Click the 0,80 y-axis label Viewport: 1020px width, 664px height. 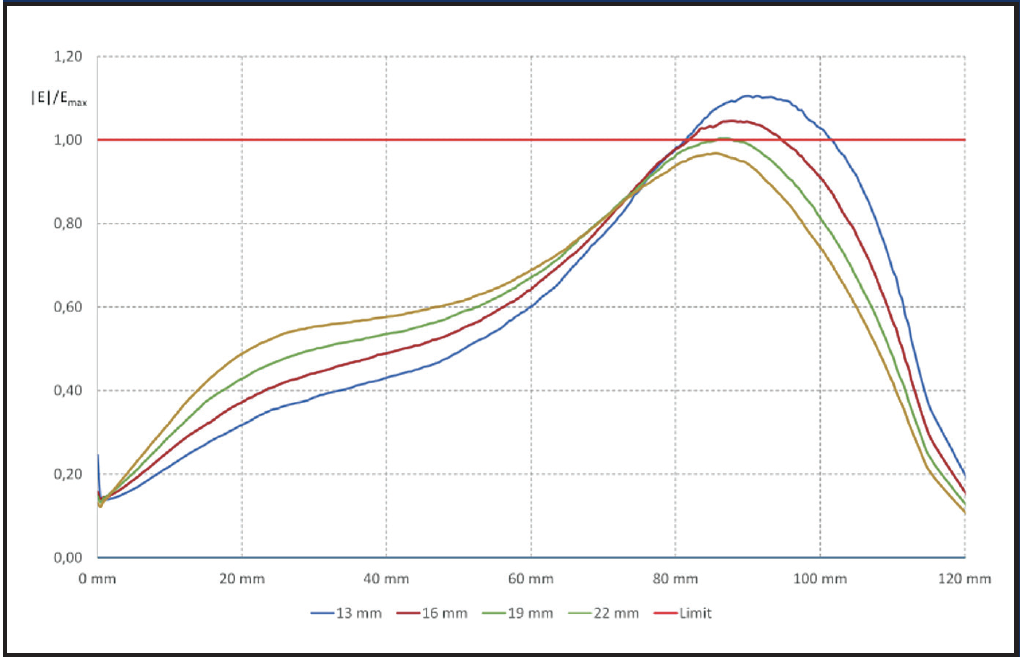(68, 224)
